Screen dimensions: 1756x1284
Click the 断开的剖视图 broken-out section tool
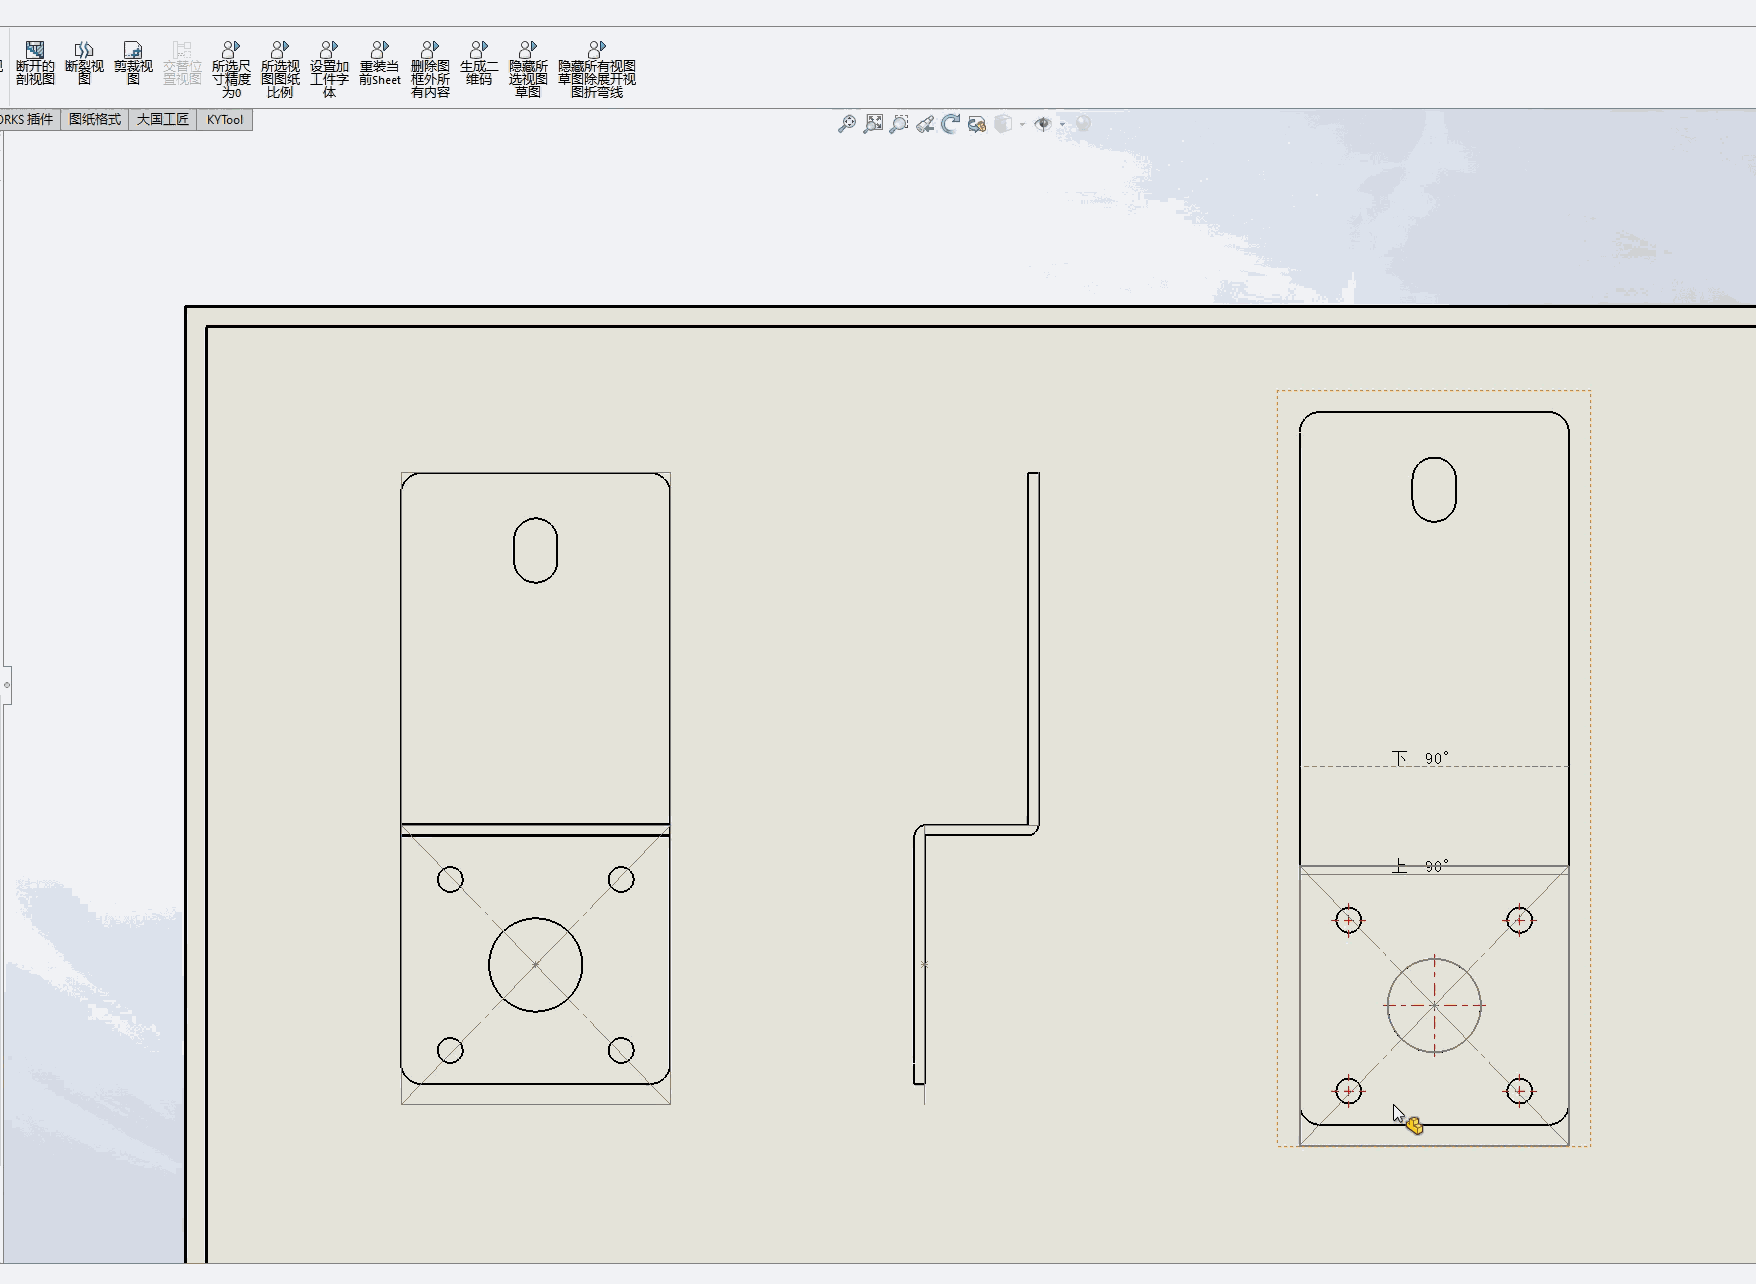pos(35,63)
